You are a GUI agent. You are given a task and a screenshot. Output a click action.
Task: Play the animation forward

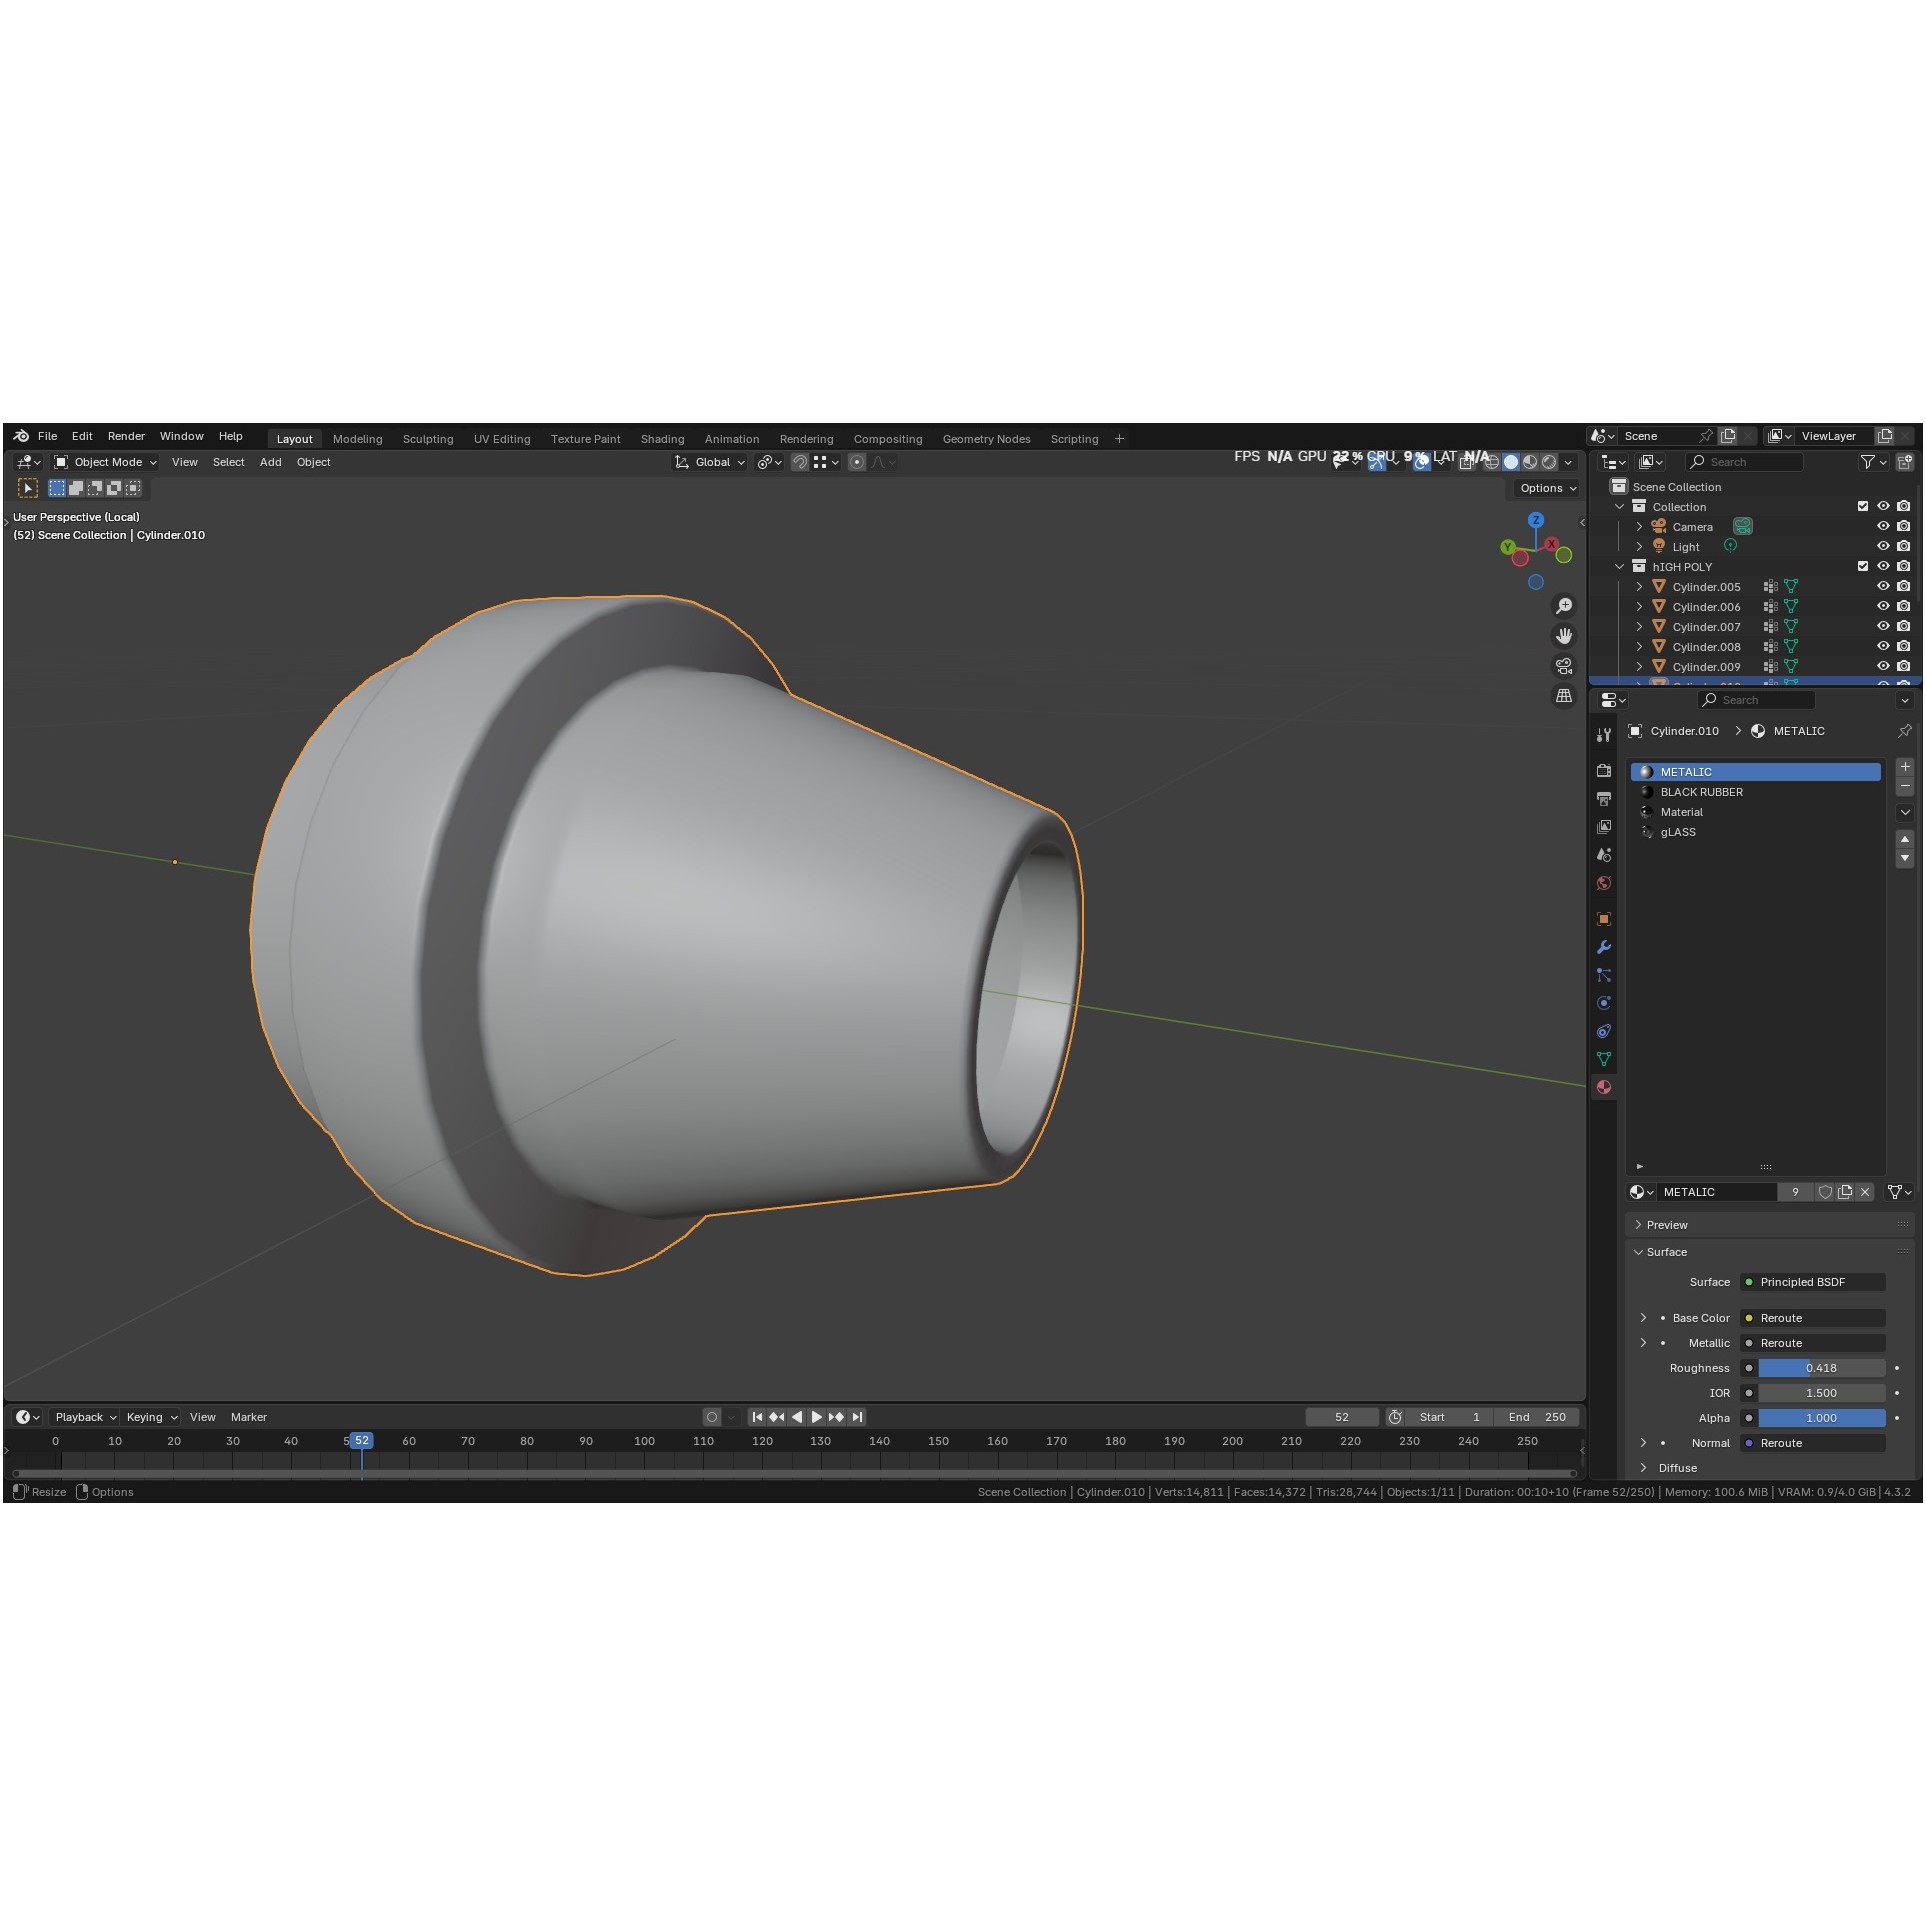pos(816,1417)
